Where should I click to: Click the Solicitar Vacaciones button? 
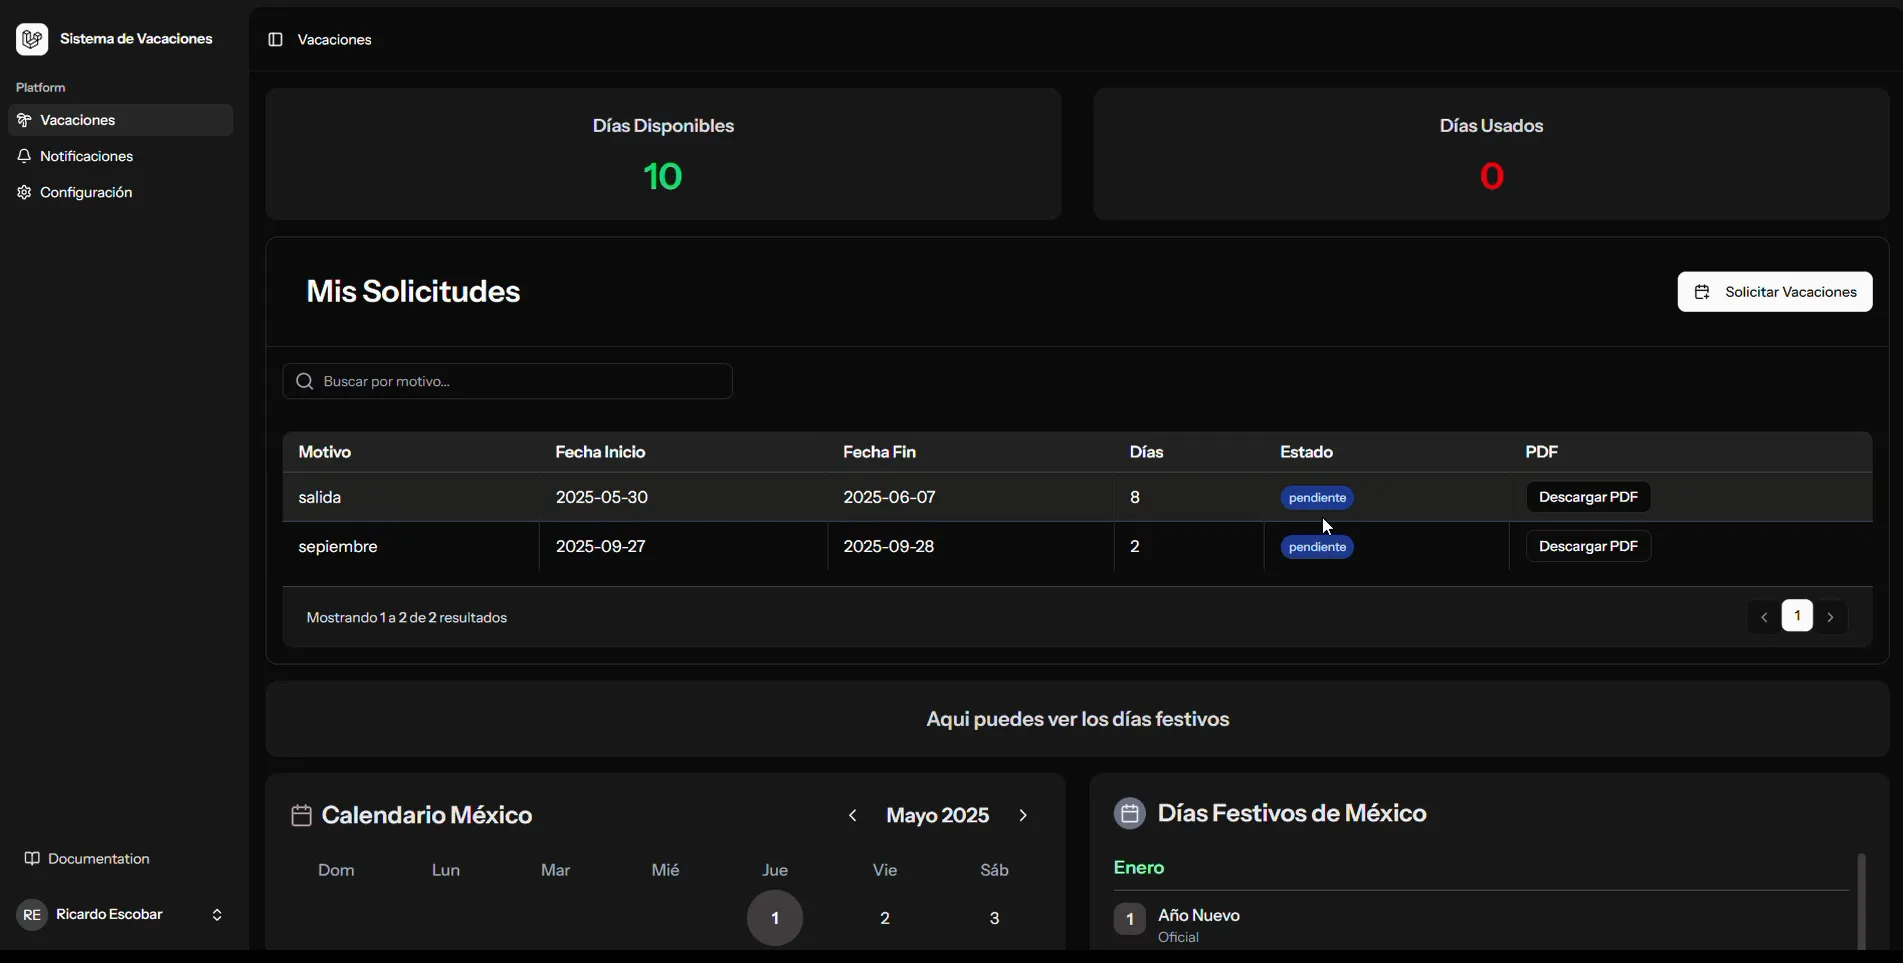(x=1774, y=292)
